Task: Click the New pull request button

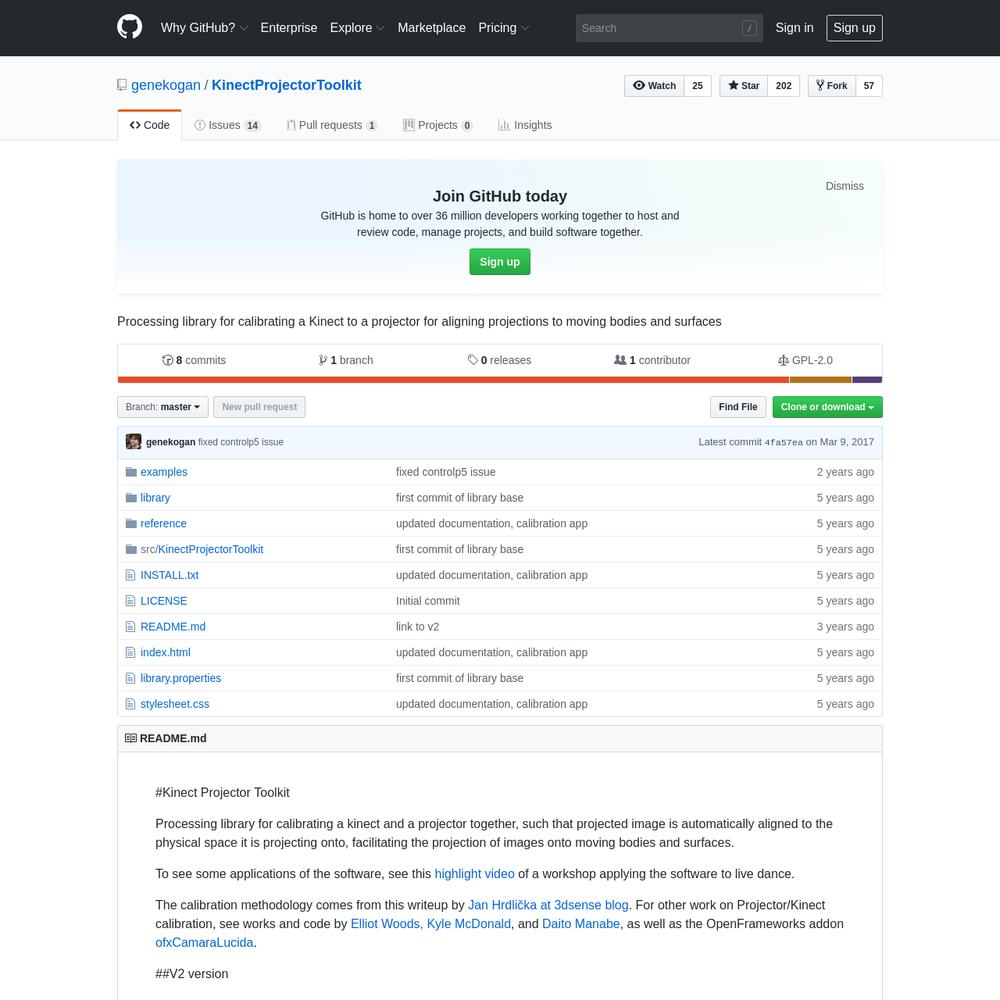Action: tap(259, 407)
